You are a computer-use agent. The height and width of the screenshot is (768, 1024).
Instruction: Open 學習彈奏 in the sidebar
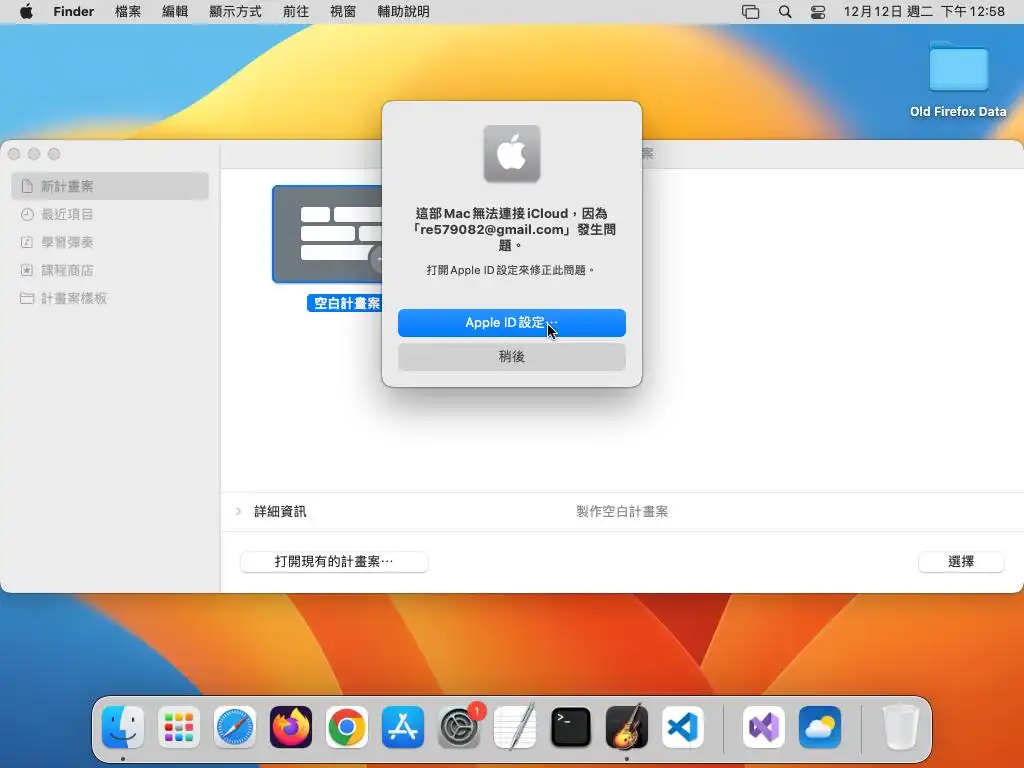tap(110, 242)
